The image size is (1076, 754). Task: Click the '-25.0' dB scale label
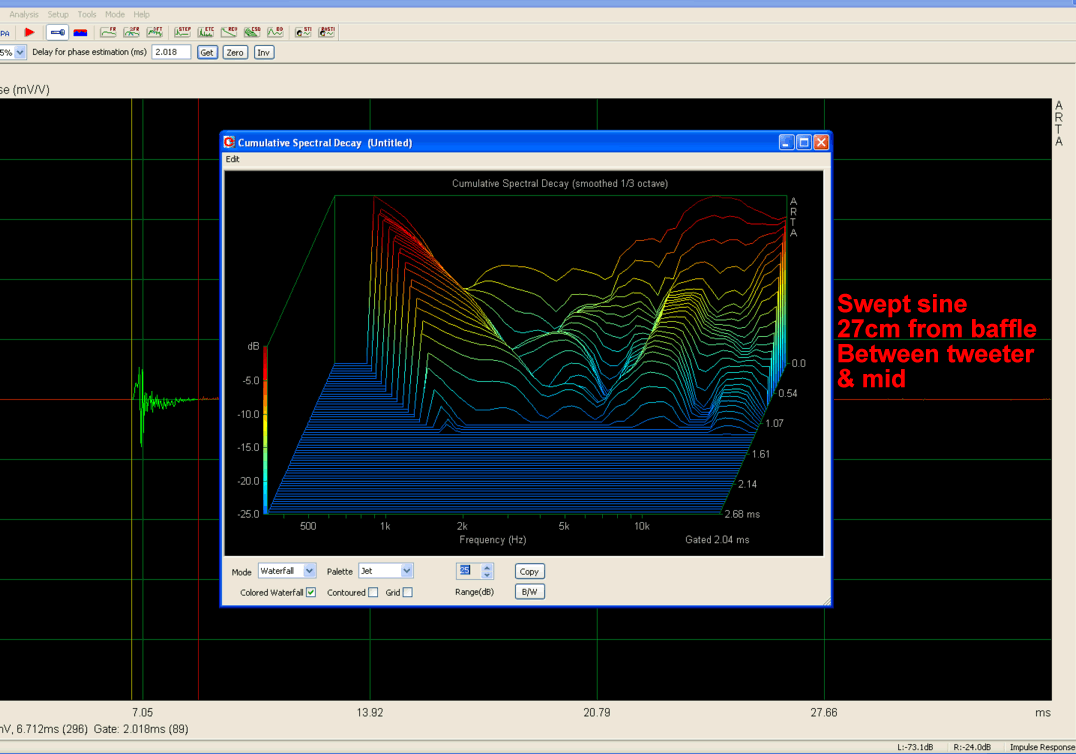[248, 514]
